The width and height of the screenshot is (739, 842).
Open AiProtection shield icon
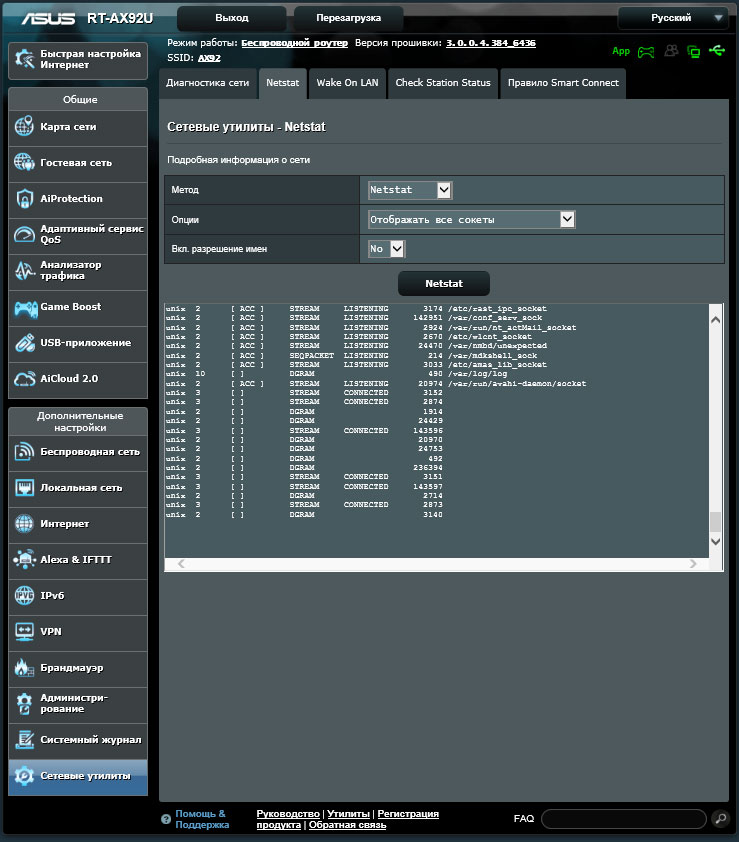pos(25,199)
